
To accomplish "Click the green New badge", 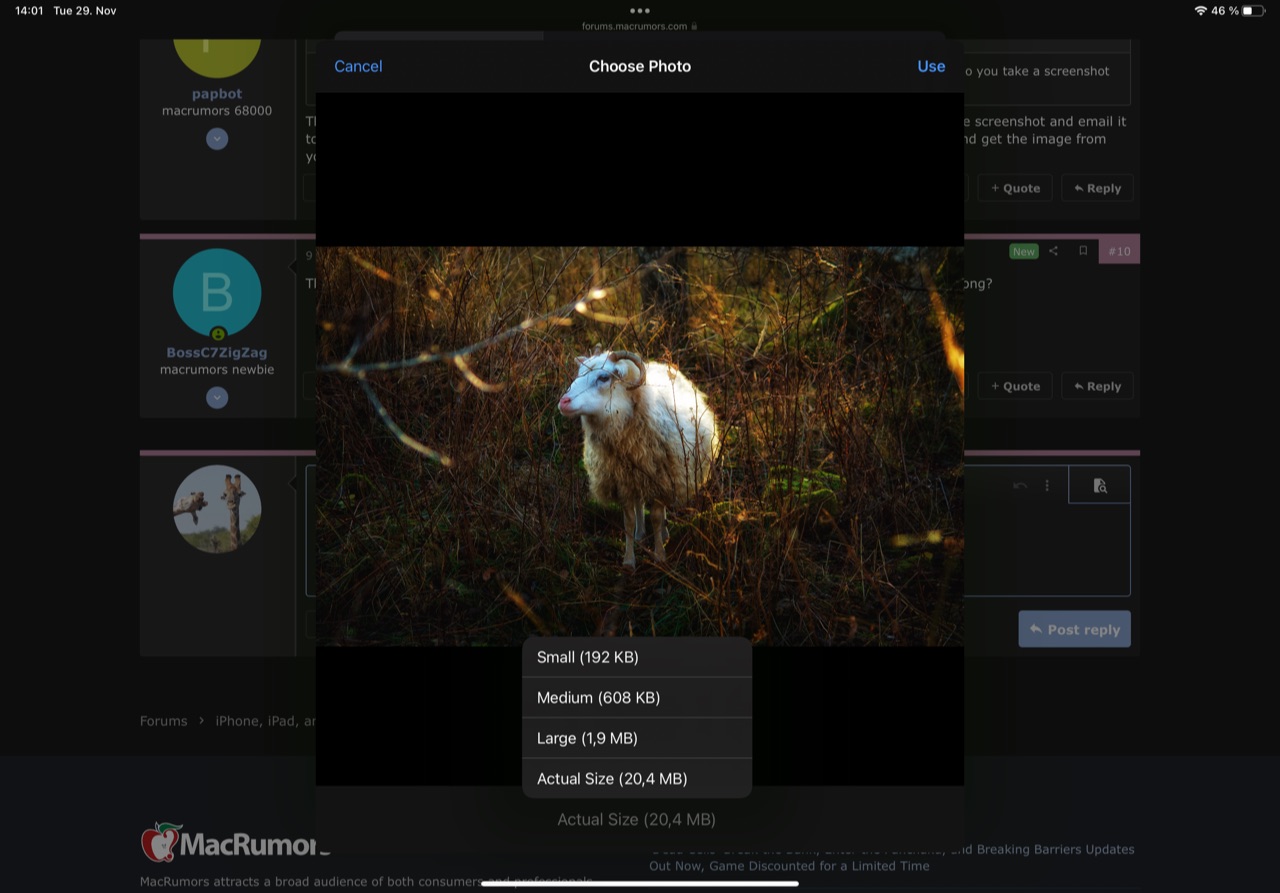I will [x=1023, y=251].
